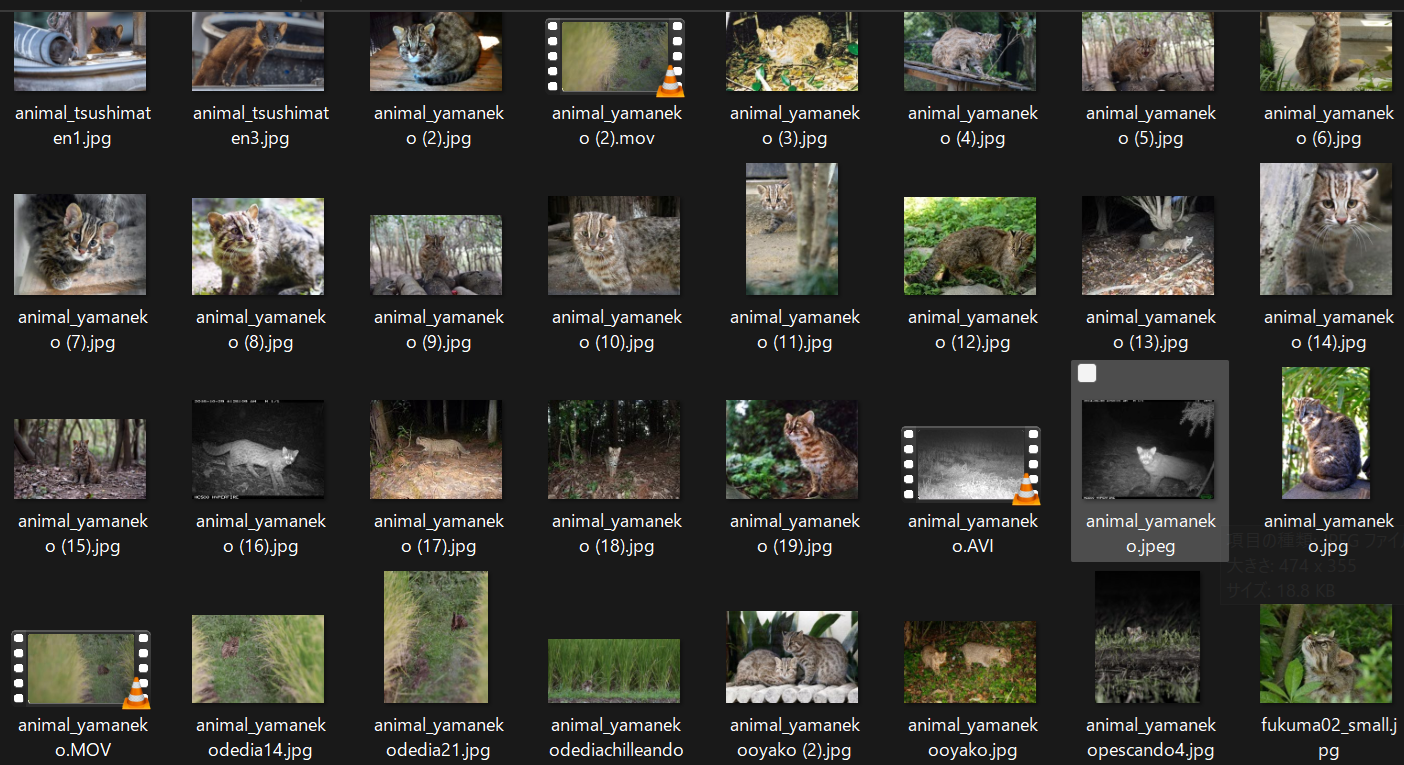1404x765 pixels.
Task: Tick the checkbox on animal_yamaneko.jpeg
Action: point(1087,373)
